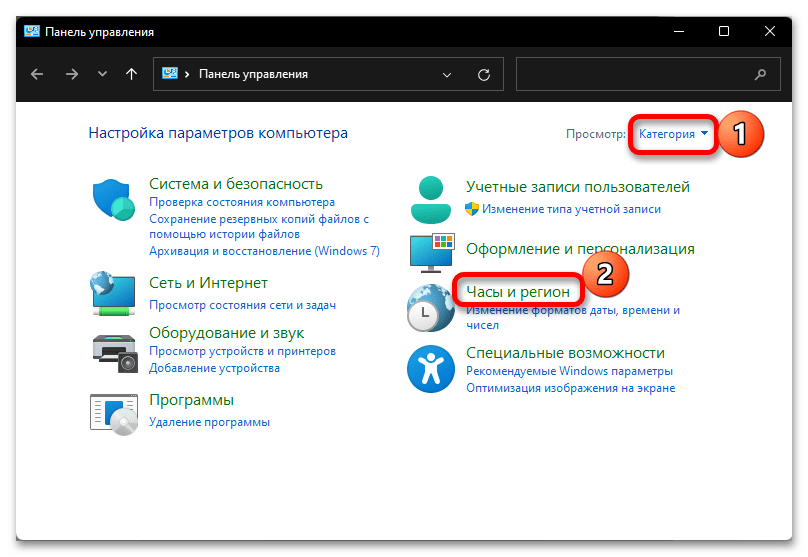Screen dimensions: 808x557
Task: Open Просмотр устройств и принтеров link
Action: 242,351
